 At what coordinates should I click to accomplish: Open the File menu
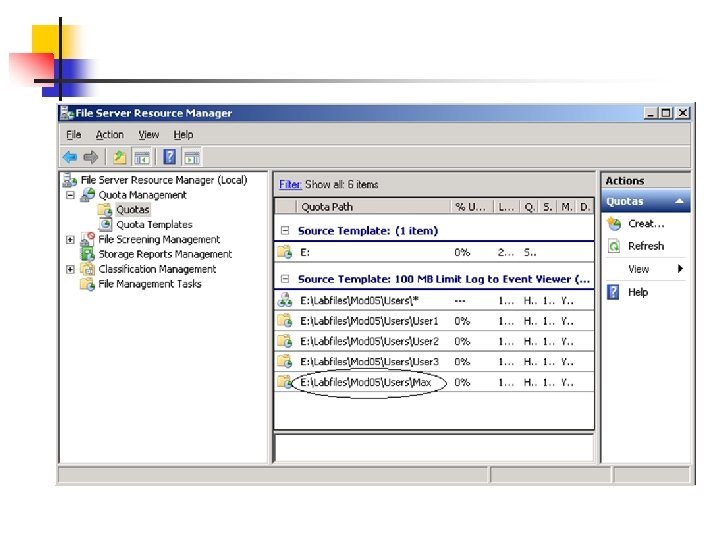[73, 135]
